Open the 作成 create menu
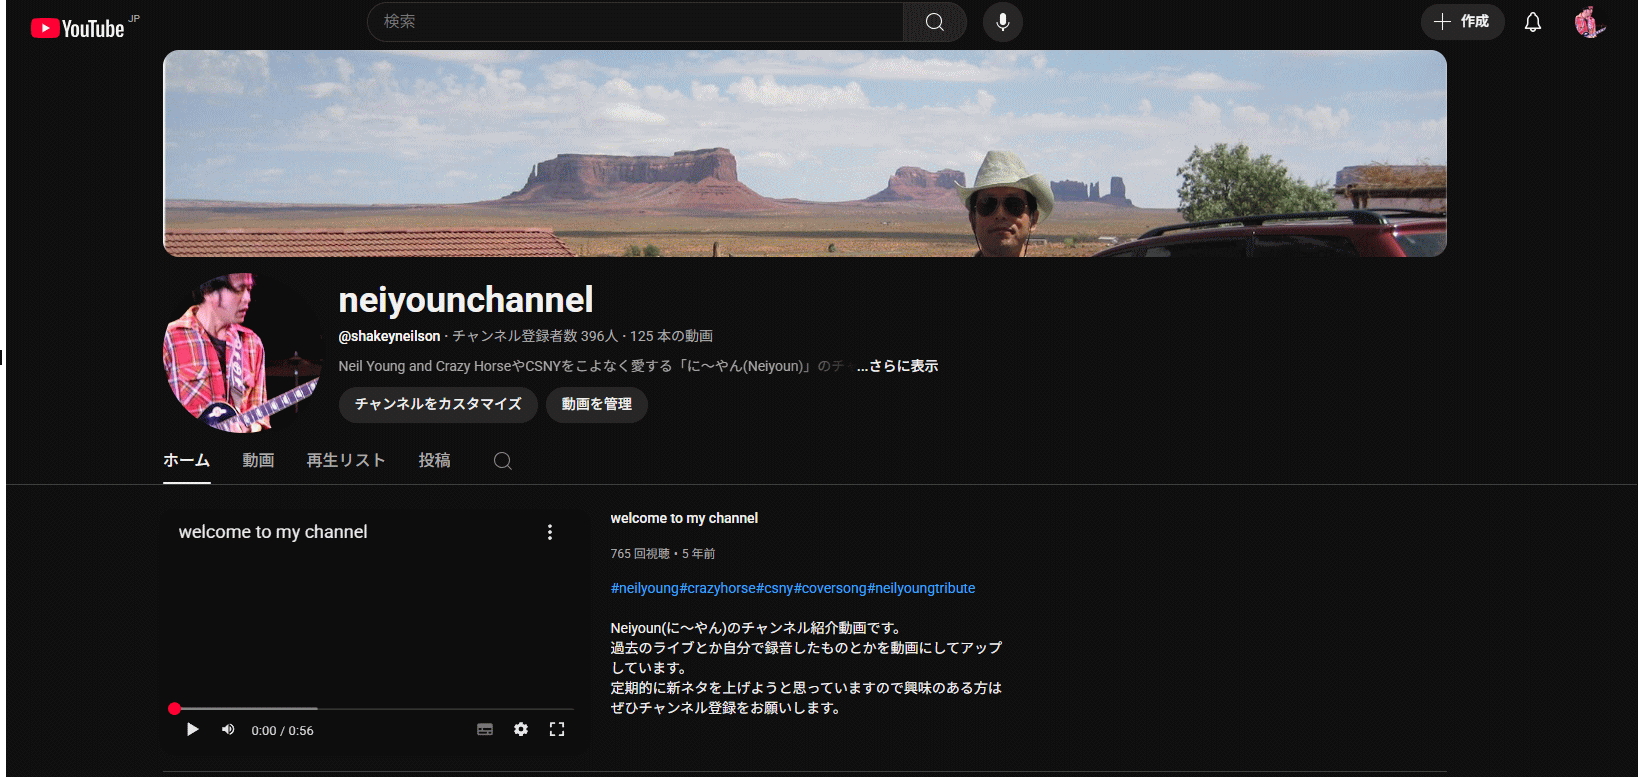The width and height of the screenshot is (1638, 777). [1462, 22]
